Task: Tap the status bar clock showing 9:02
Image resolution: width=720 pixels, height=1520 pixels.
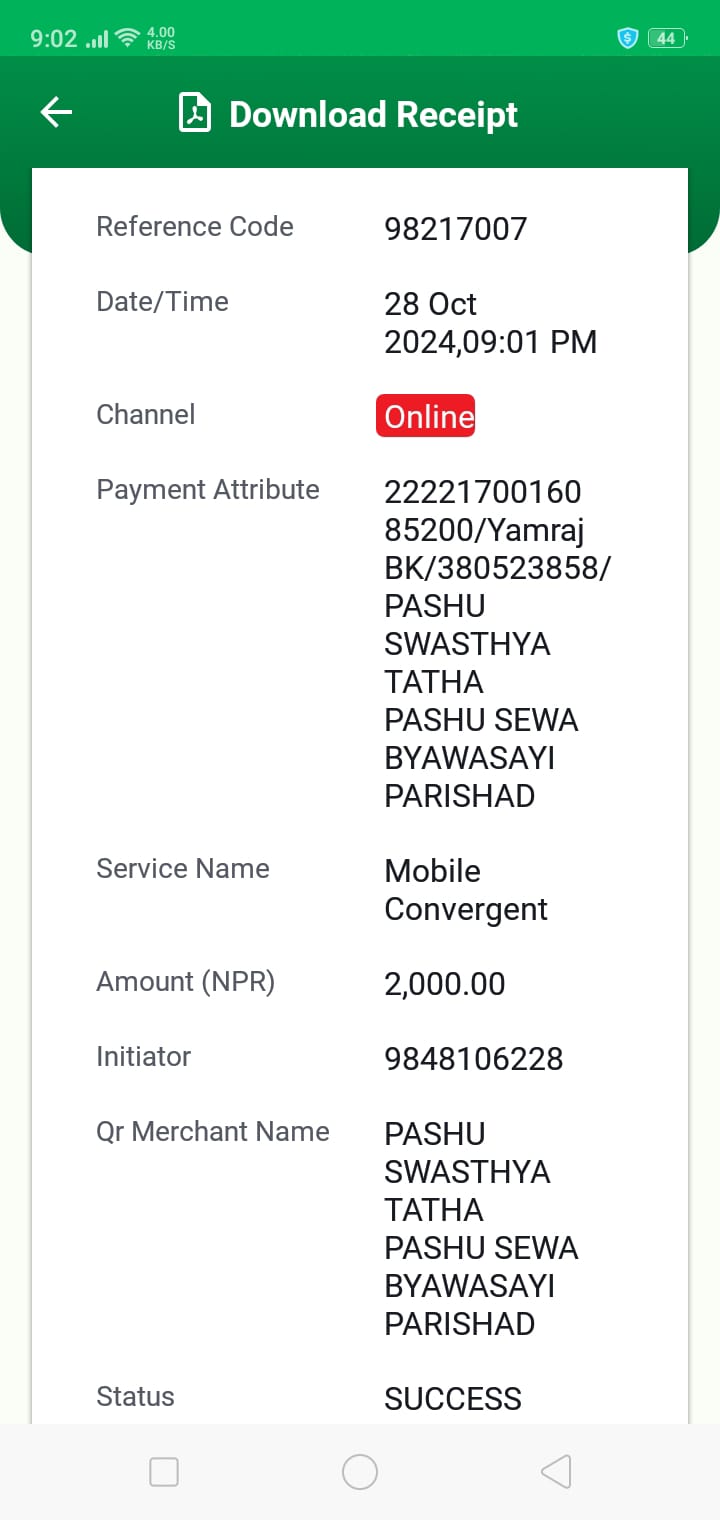Action: coord(53,38)
